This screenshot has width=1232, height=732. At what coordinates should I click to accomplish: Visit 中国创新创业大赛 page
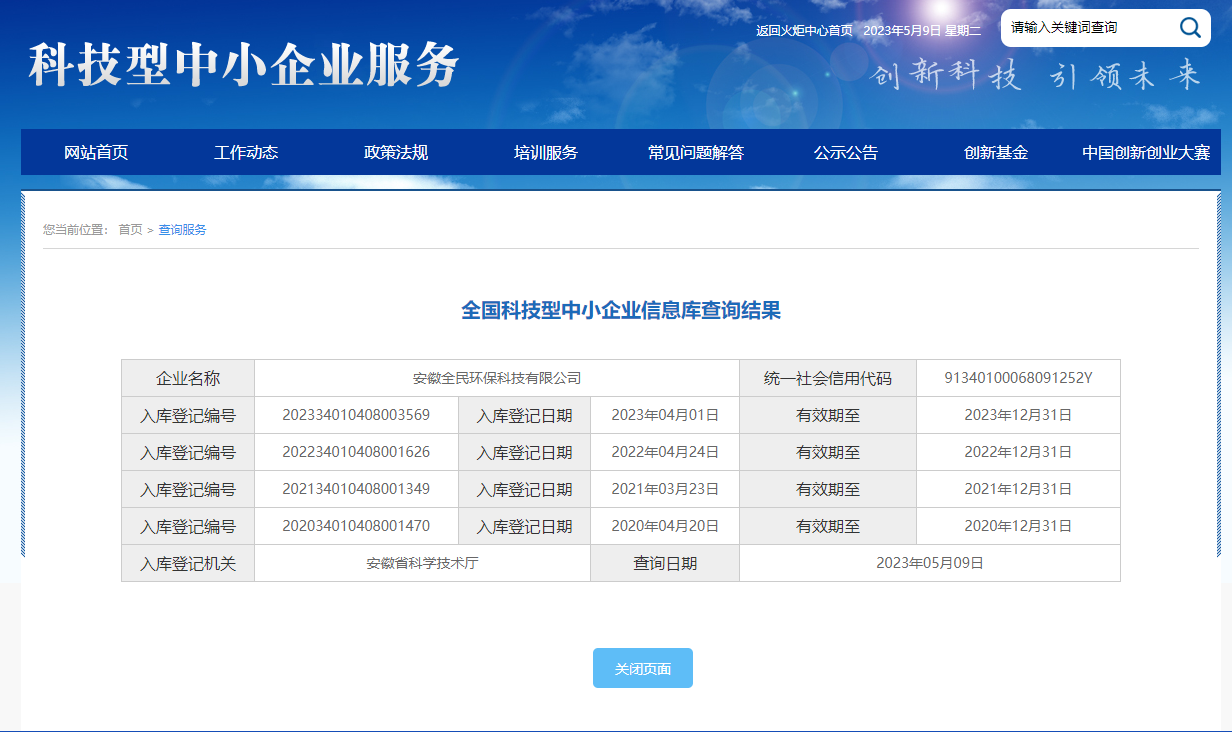[x=1146, y=152]
